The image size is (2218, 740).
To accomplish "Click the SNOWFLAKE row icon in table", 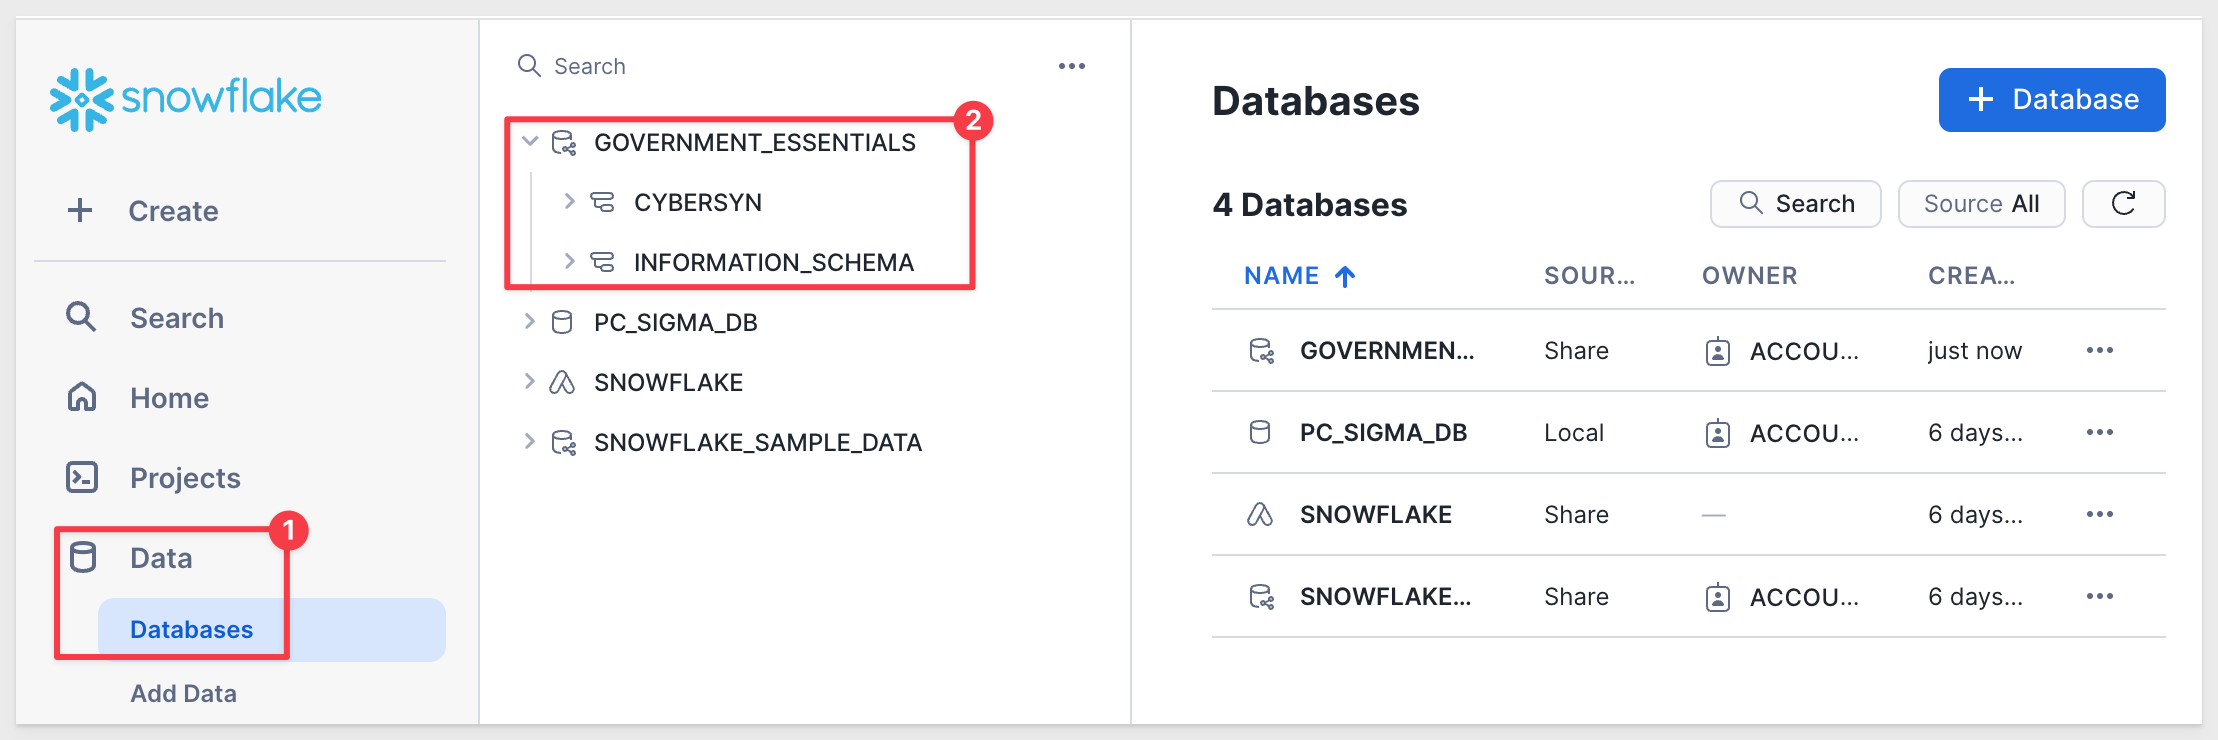I will pos(1260,514).
